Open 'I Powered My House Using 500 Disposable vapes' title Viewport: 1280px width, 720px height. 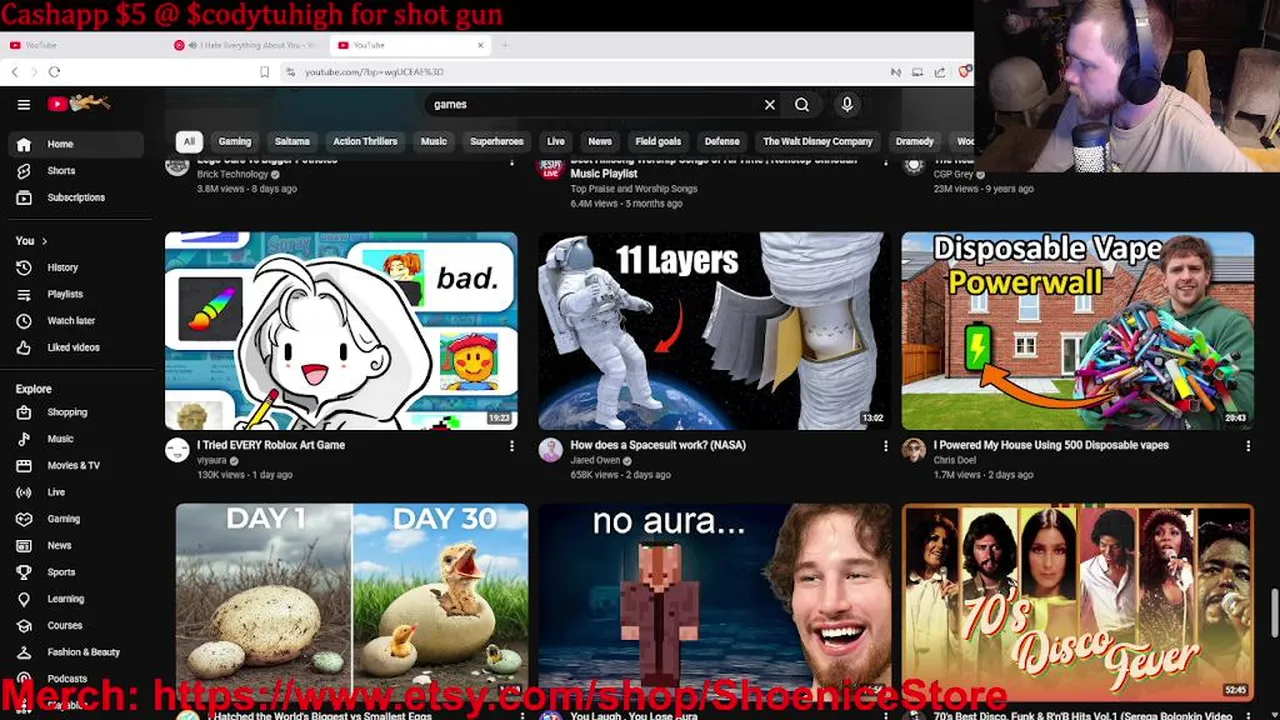[1051, 445]
